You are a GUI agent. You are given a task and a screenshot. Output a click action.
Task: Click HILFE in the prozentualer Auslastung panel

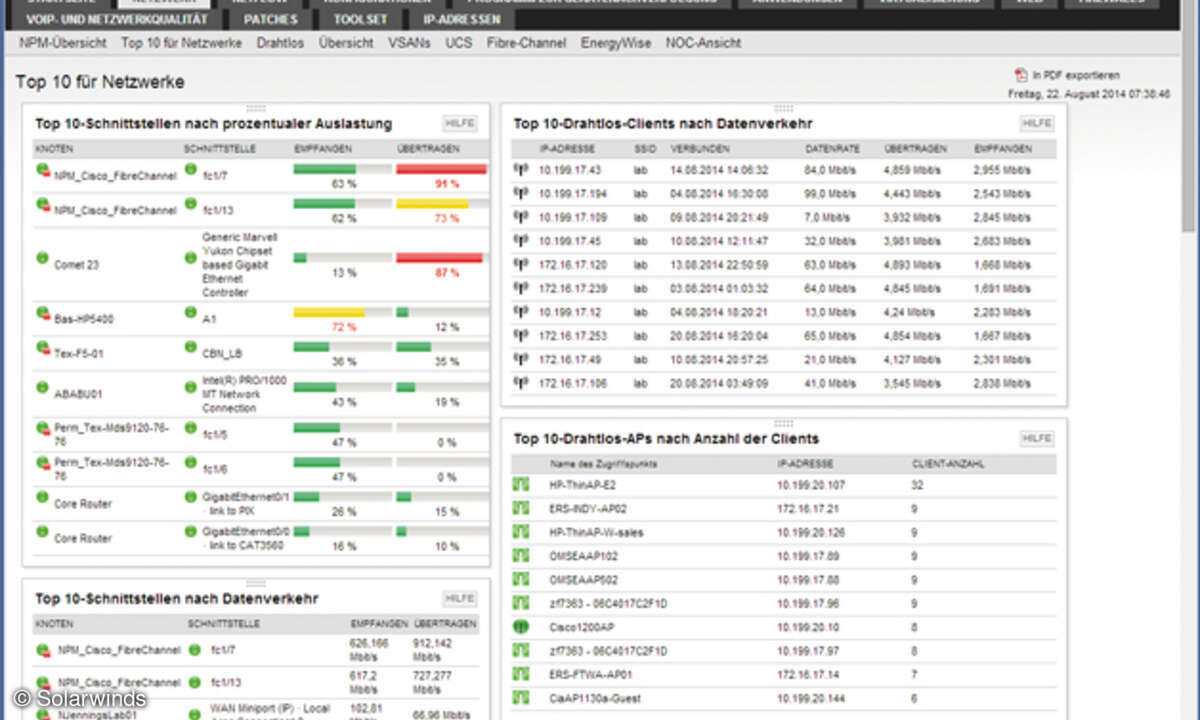pos(460,123)
